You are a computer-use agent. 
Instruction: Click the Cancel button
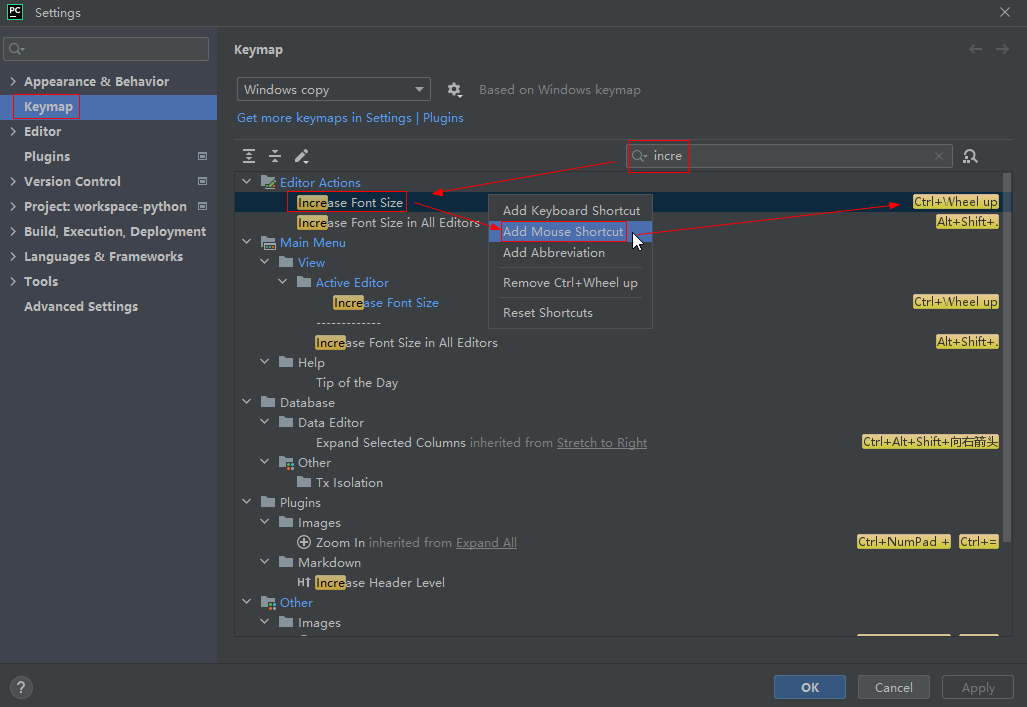coord(893,687)
